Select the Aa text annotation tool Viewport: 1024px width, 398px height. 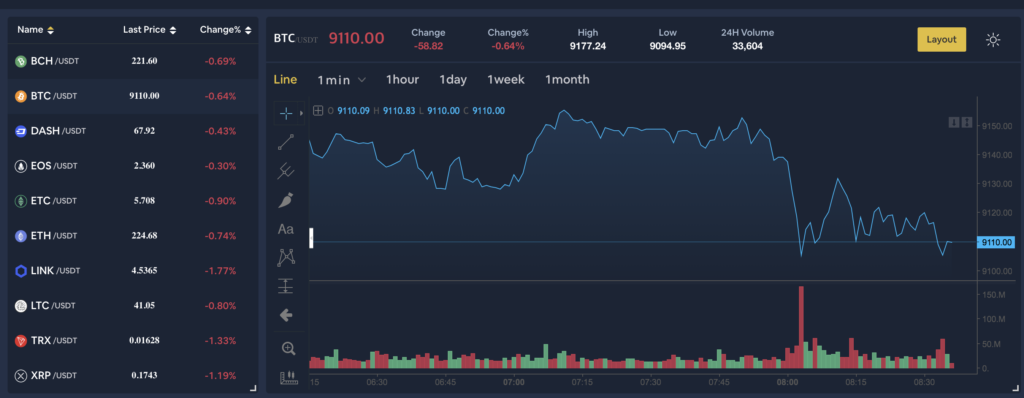pyautogui.click(x=286, y=229)
